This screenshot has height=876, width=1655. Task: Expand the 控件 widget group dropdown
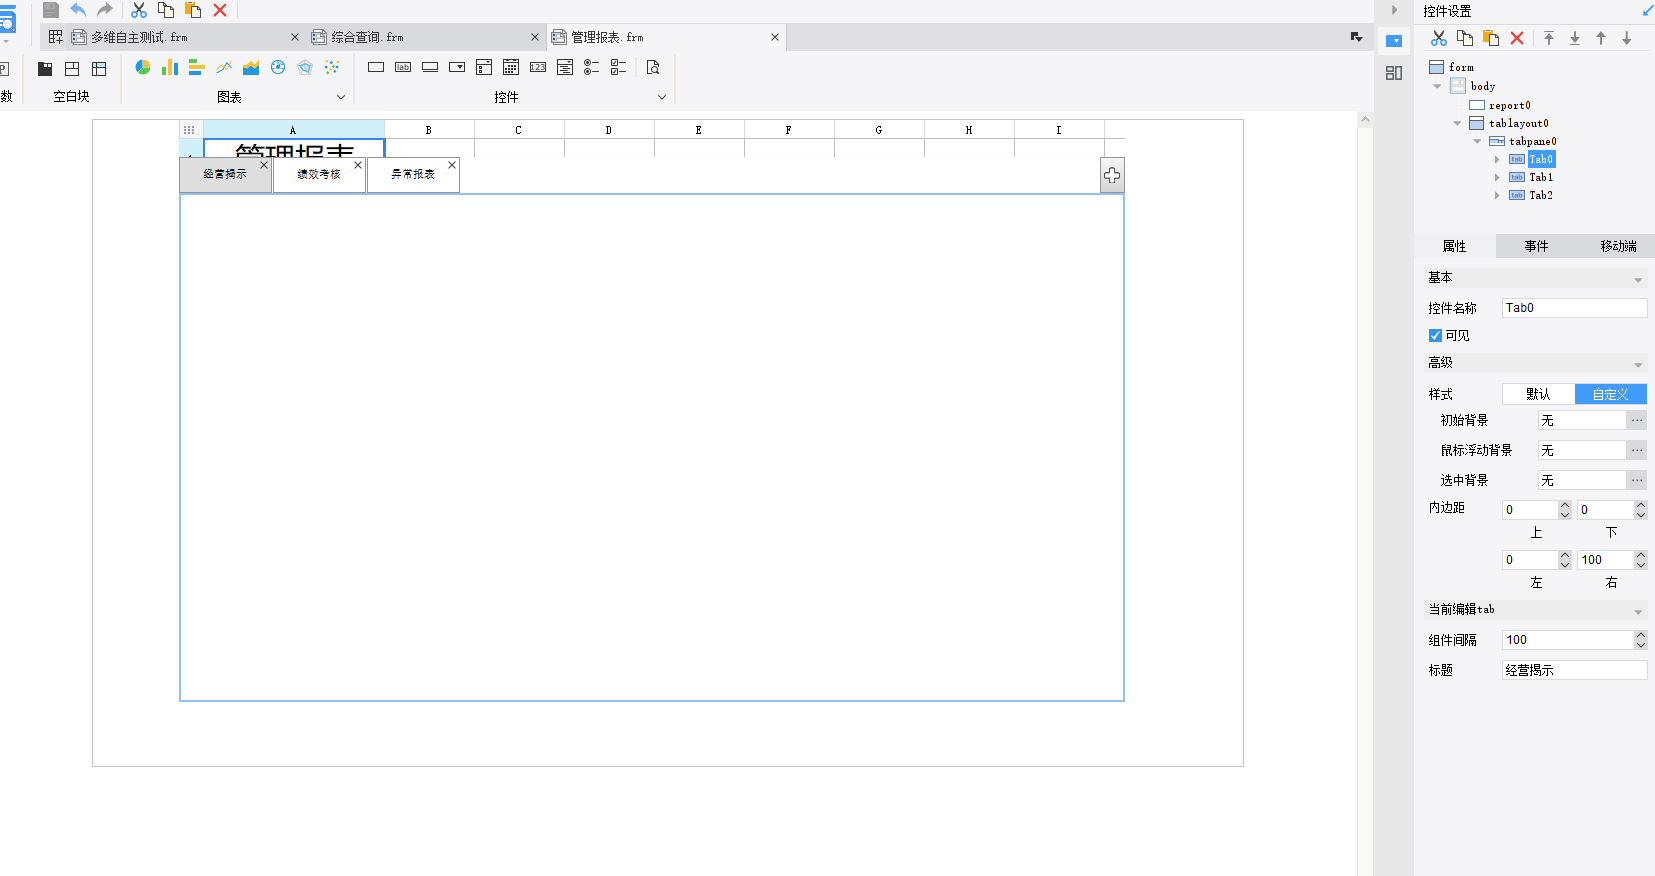(662, 97)
